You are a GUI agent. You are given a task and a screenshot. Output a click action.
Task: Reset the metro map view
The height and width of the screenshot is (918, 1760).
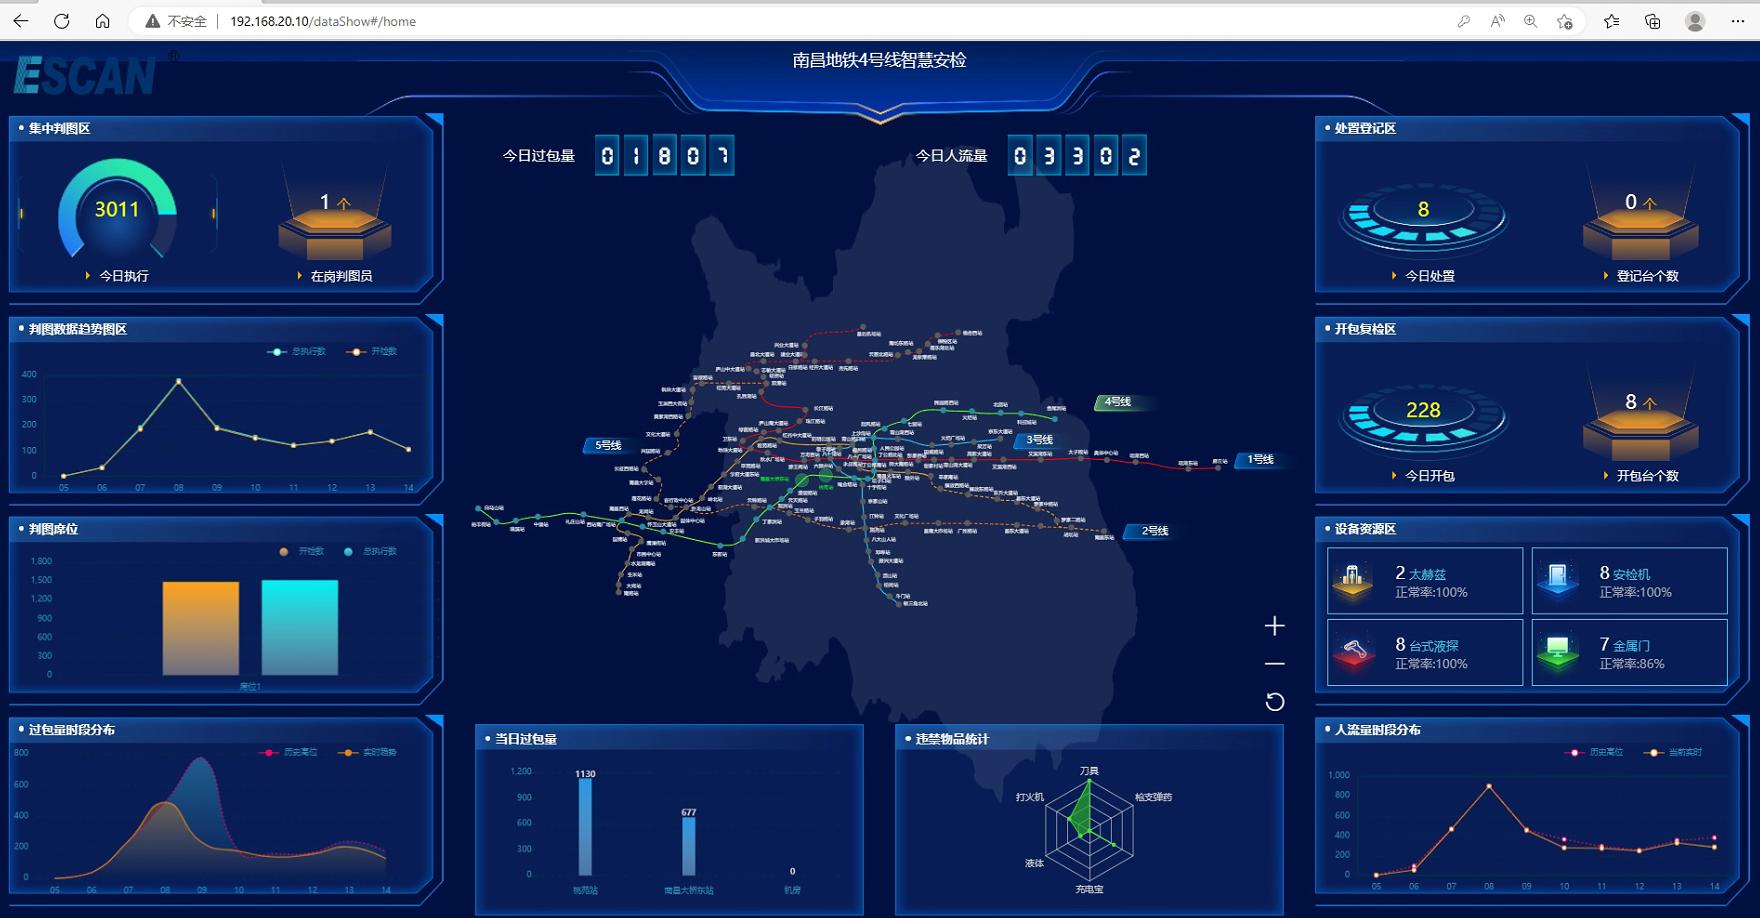[1274, 702]
